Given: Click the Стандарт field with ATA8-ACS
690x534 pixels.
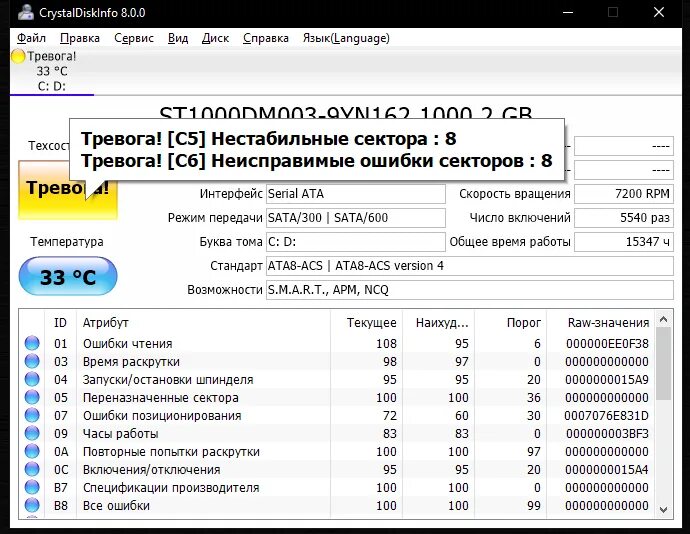Looking at the screenshot, I should (470, 266).
